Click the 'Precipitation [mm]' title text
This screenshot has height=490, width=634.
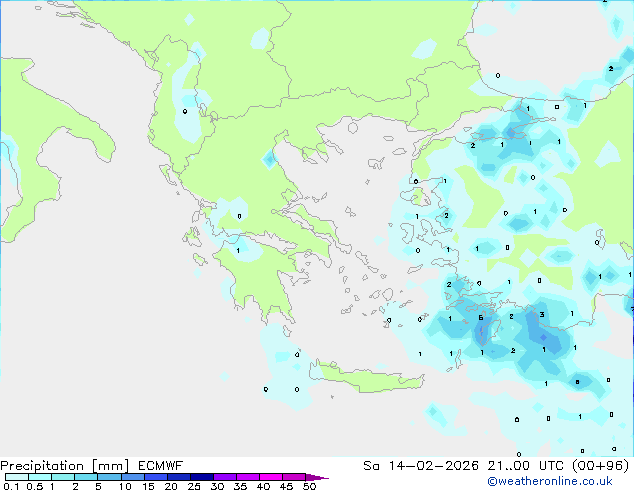65,466
